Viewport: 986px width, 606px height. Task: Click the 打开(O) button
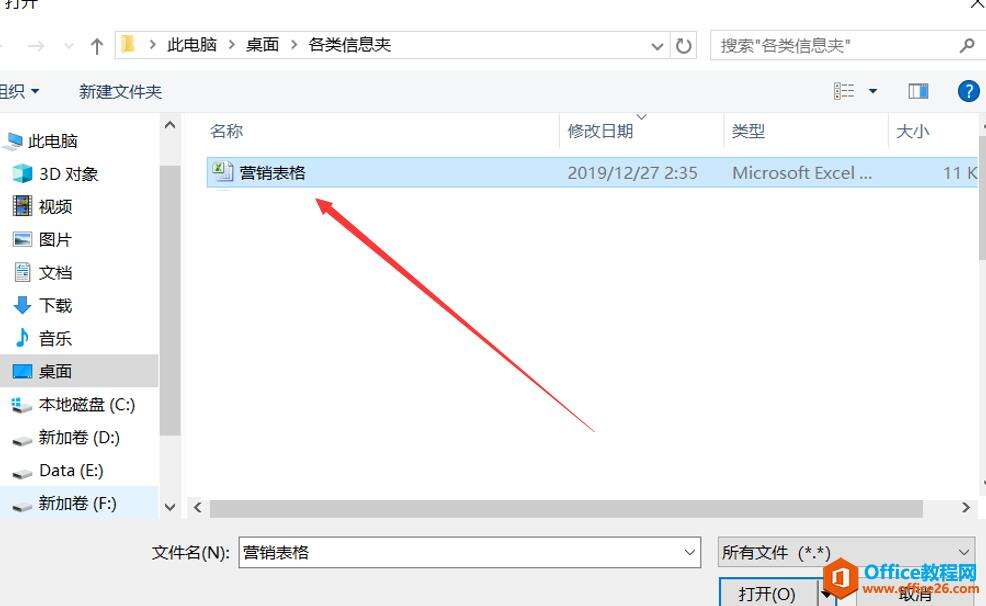click(x=767, y=593)
